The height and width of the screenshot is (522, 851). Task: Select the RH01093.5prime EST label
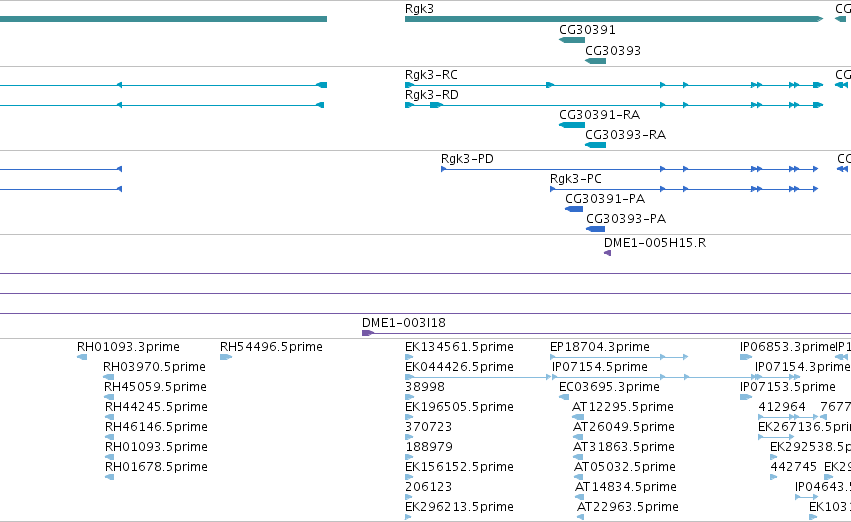click(156, 447)
